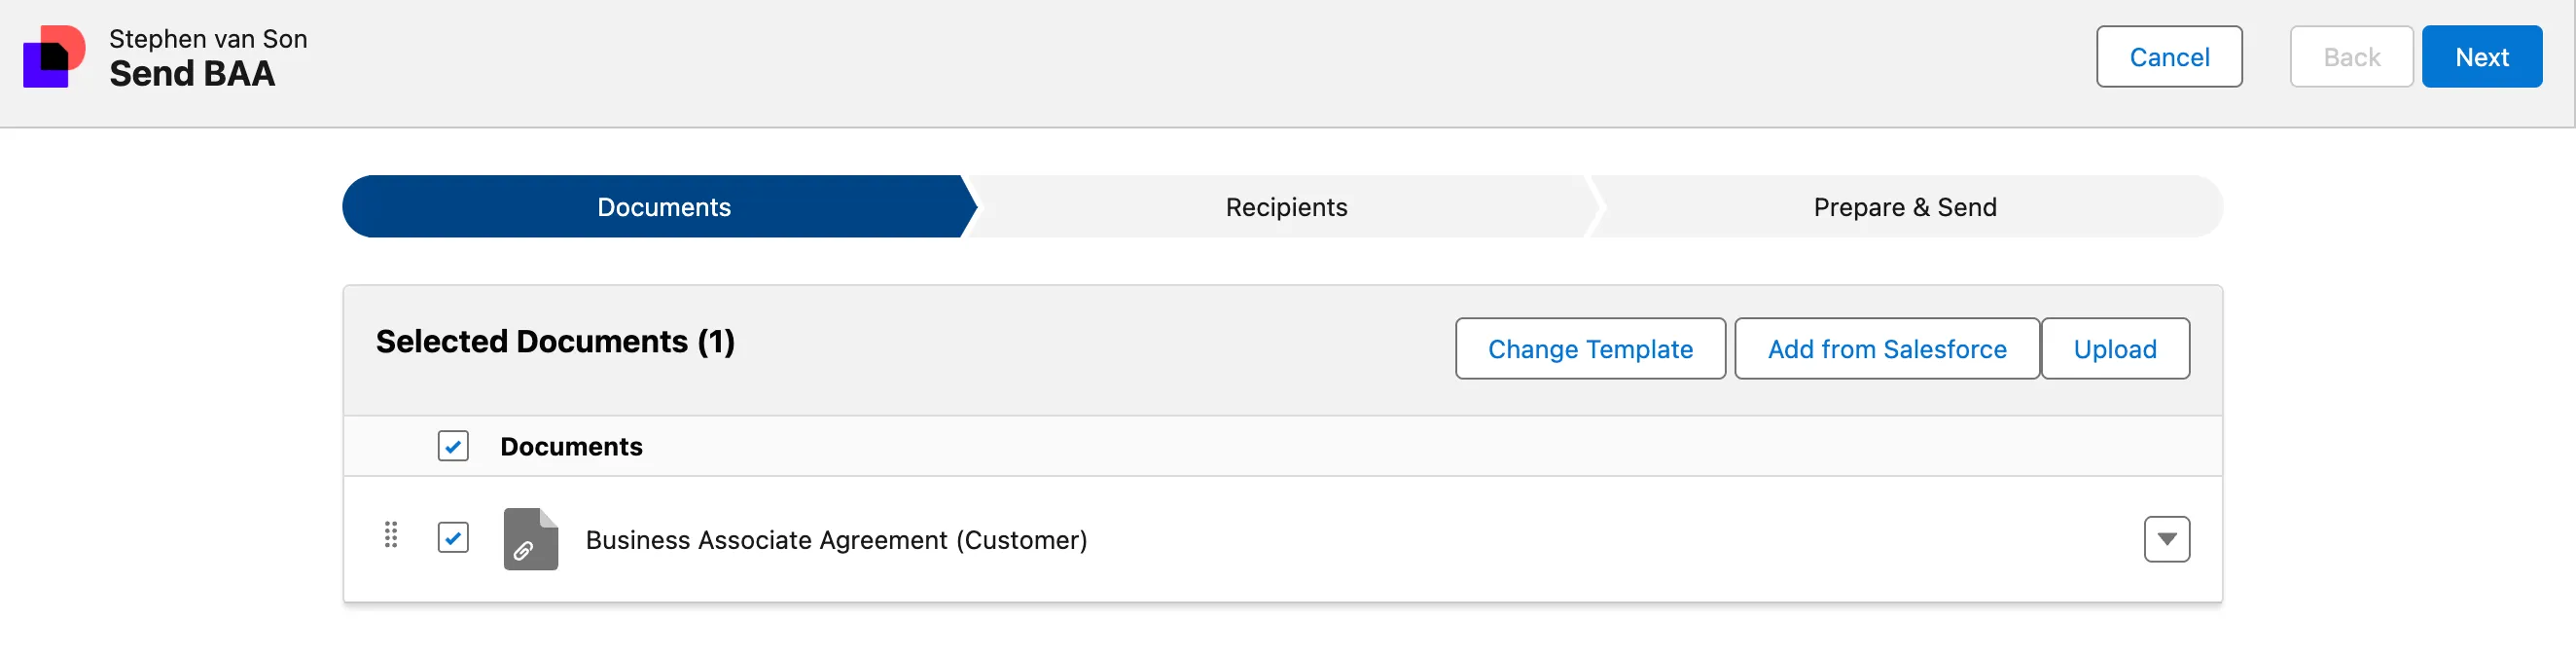Choose Add from Salesforce

(x=1886, y=349)
